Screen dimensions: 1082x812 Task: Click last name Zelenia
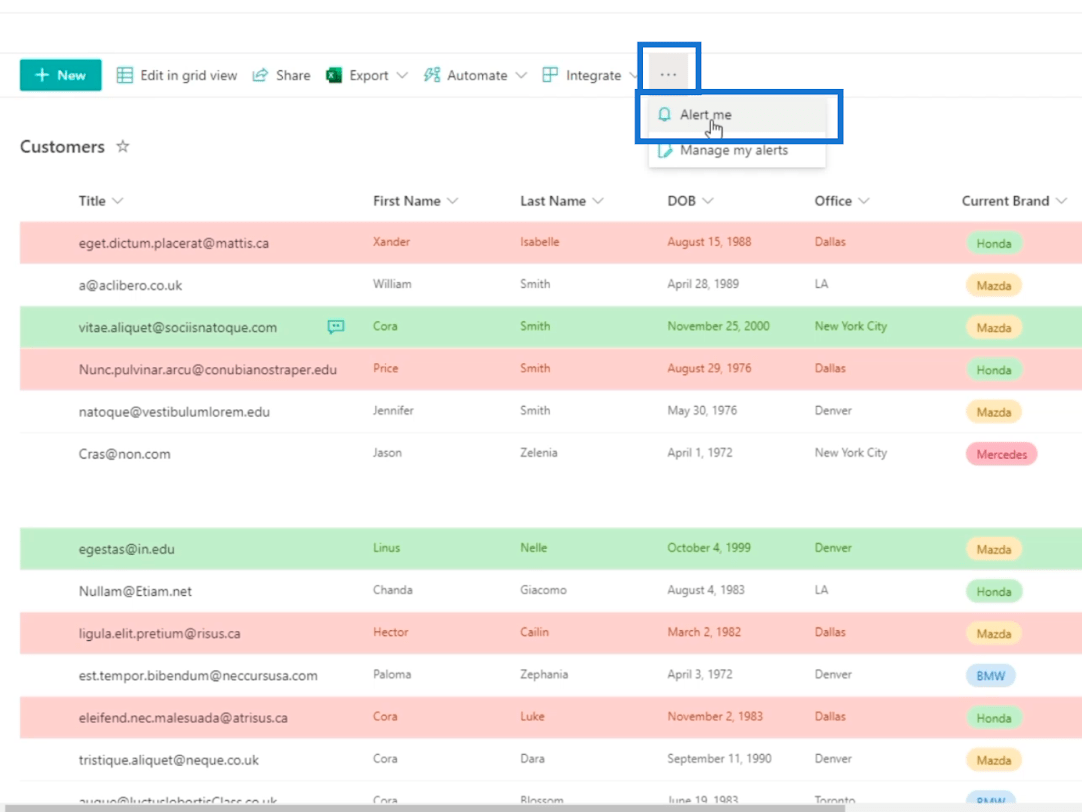(x=538, y=453)
